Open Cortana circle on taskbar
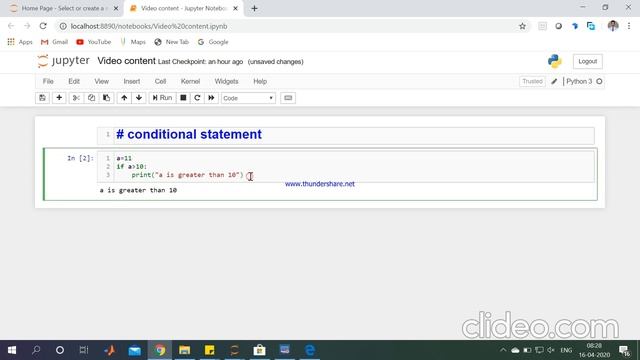 [x=60, y=350]
